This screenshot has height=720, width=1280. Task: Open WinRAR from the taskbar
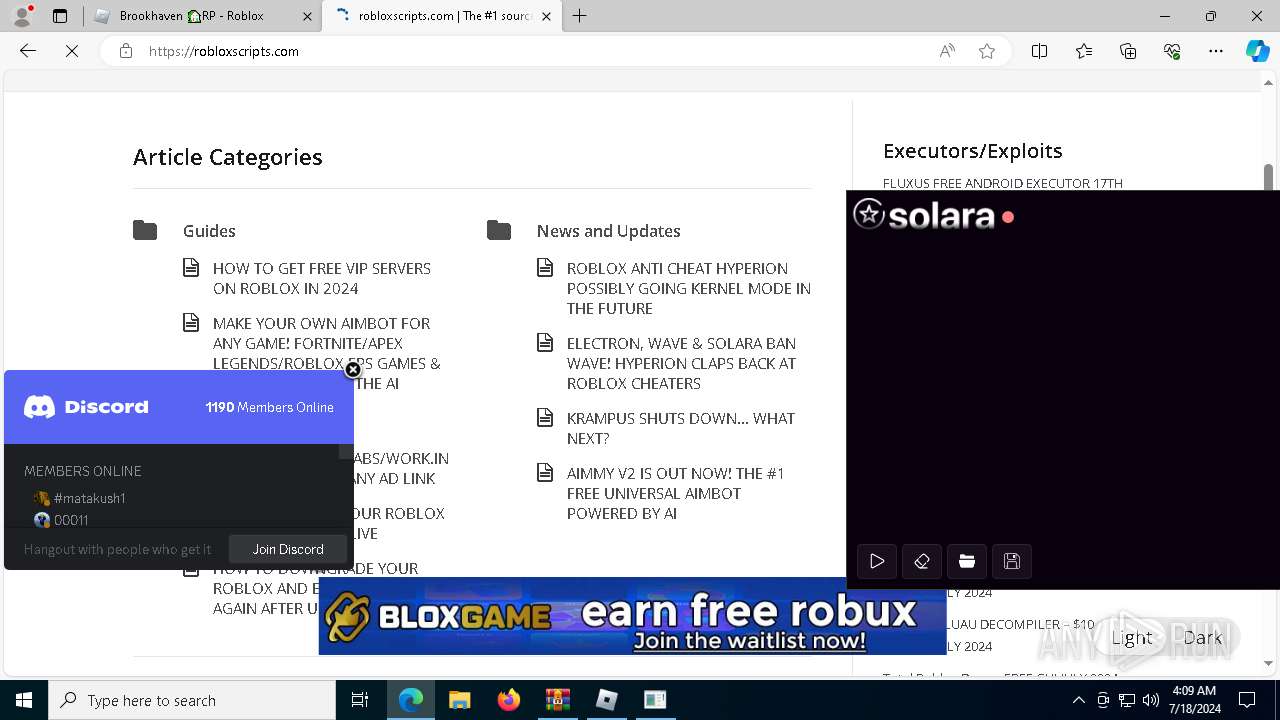coord(557,700)
